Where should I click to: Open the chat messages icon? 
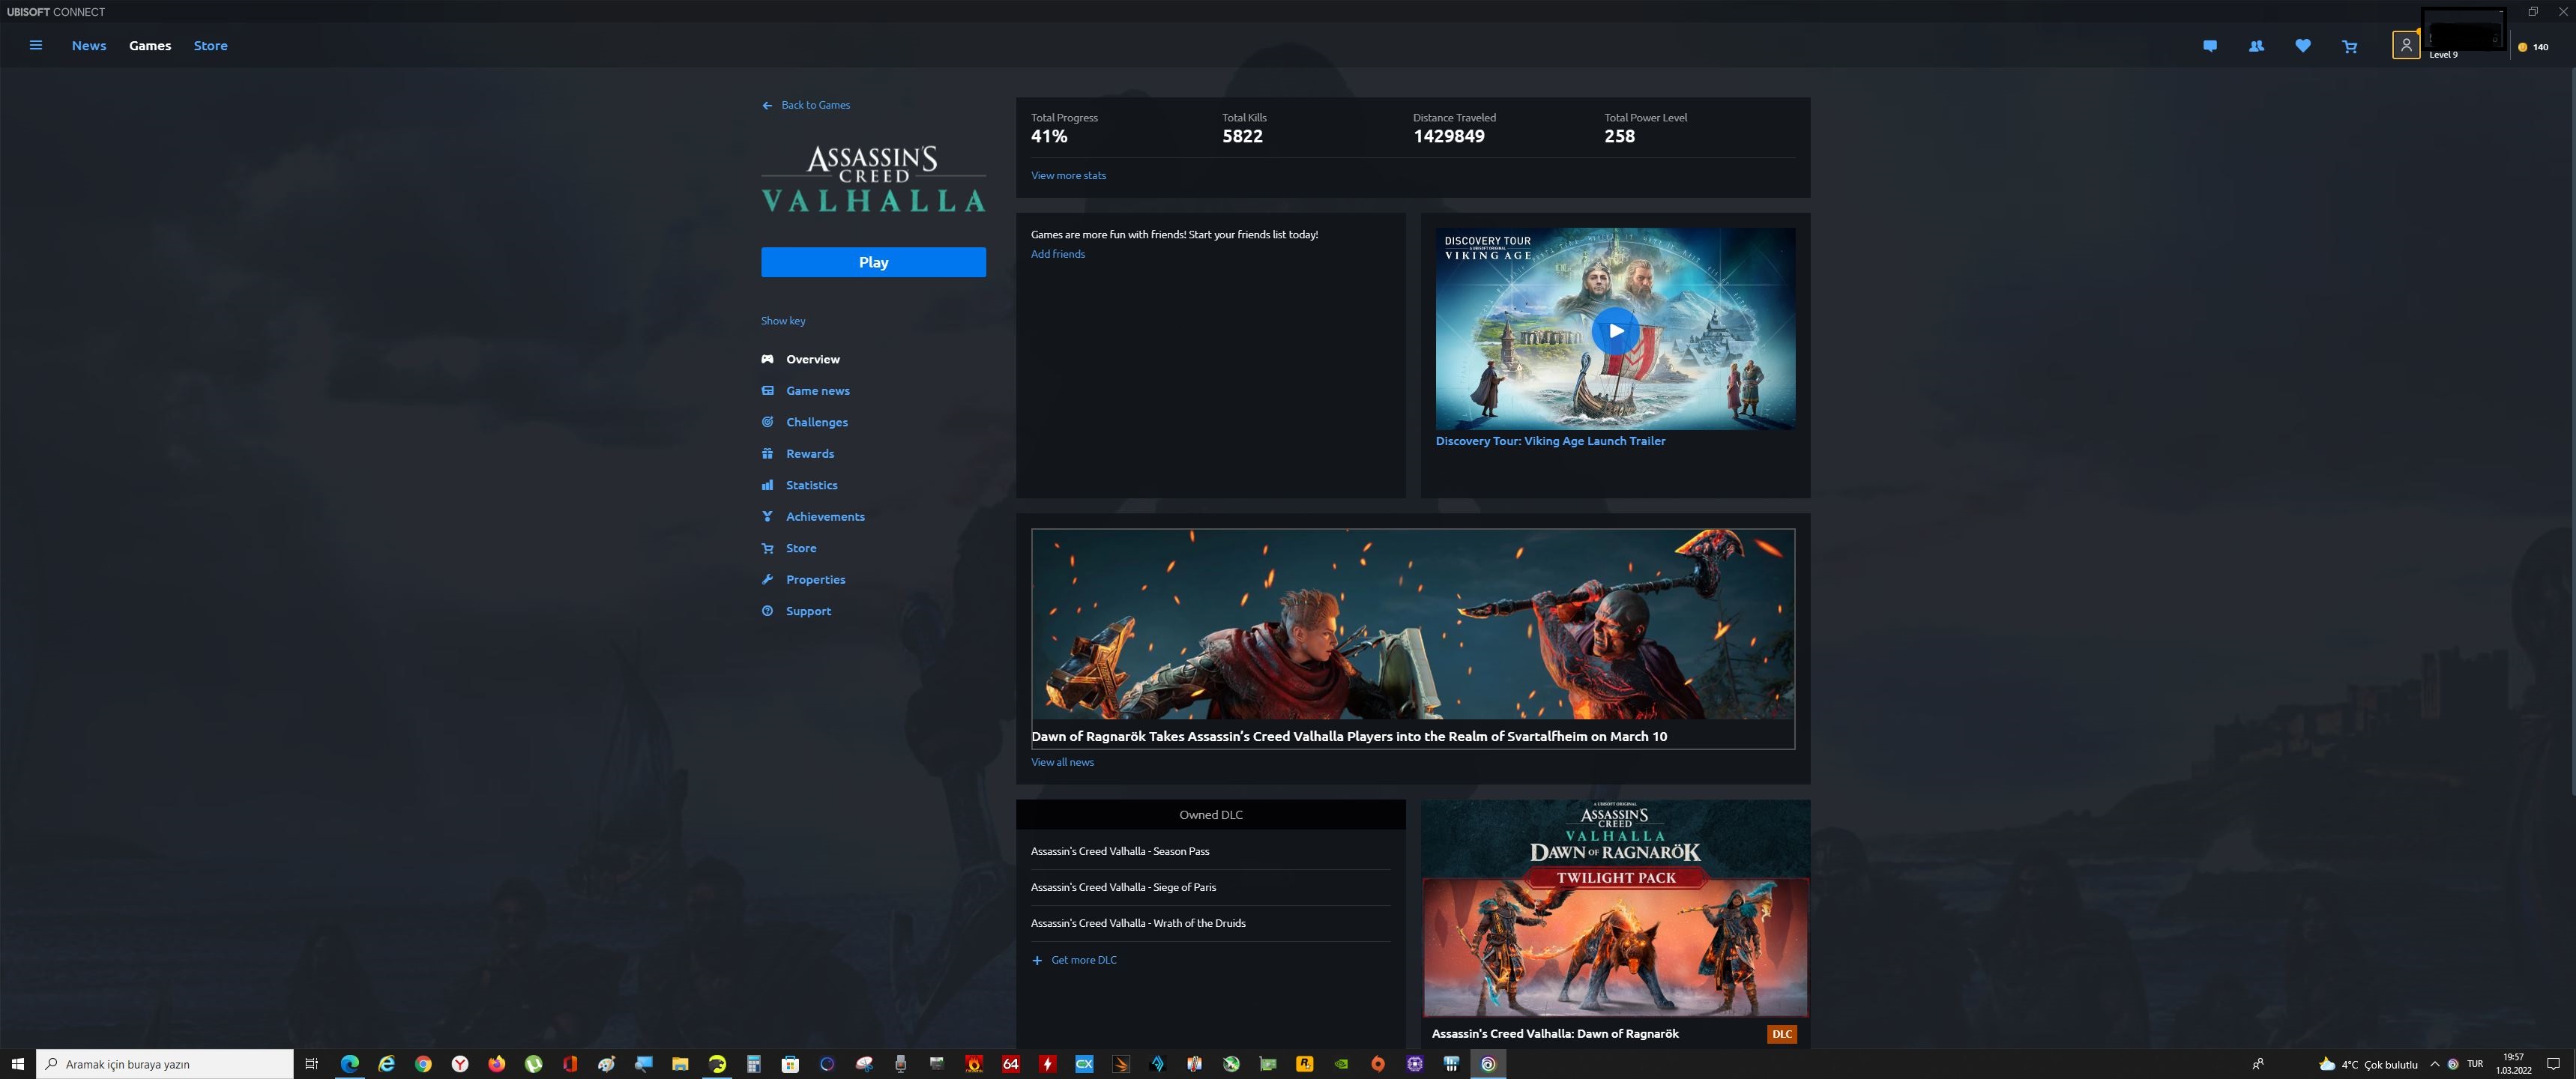click(x=2210, y=46)
